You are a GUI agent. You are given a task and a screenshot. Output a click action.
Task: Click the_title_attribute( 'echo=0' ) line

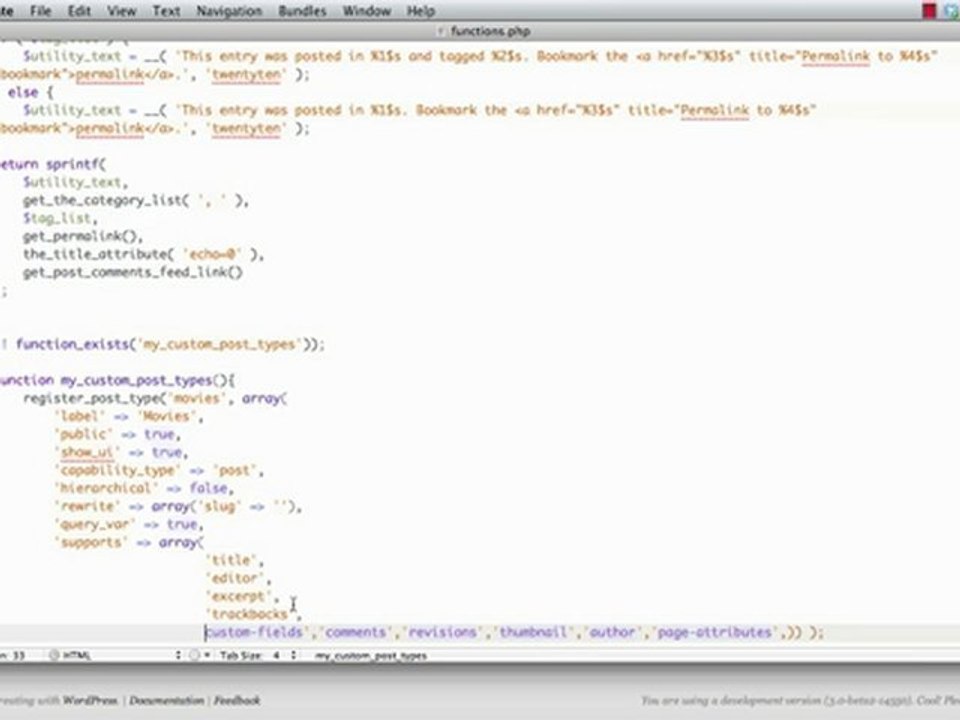(x=143, y=254)
